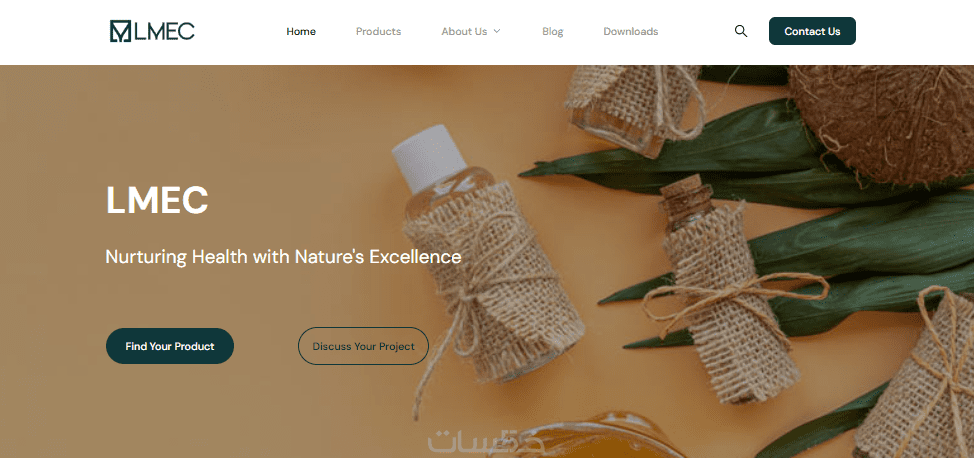Screen dimensions: 974x462
Task: Click the Find Your Product button
Action: 170,346
